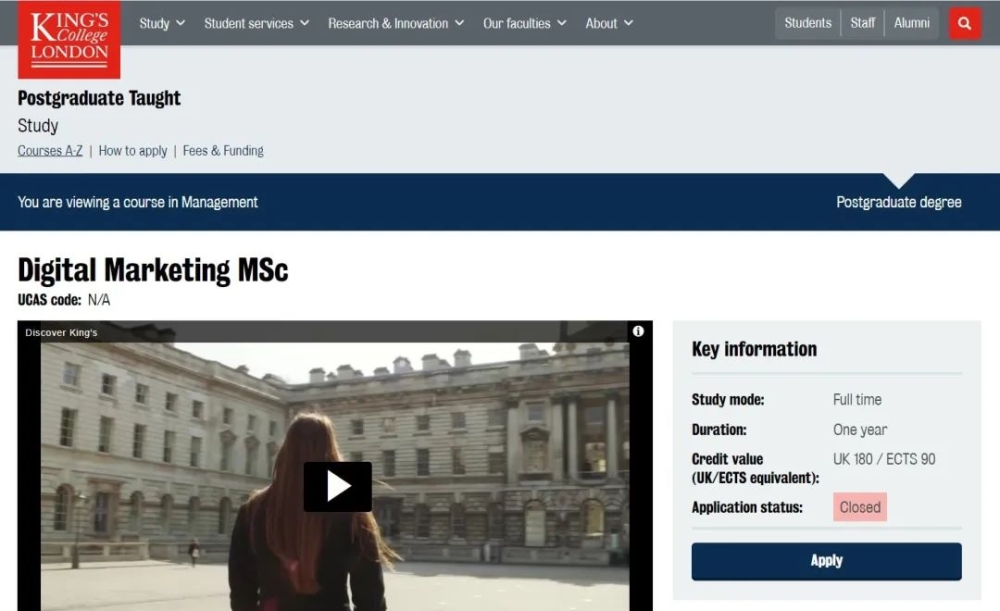The height and width of the screenshot is (611, 1000).
Task: Select the Postgraduate degree tab
Action: click(x=899, y=202)
